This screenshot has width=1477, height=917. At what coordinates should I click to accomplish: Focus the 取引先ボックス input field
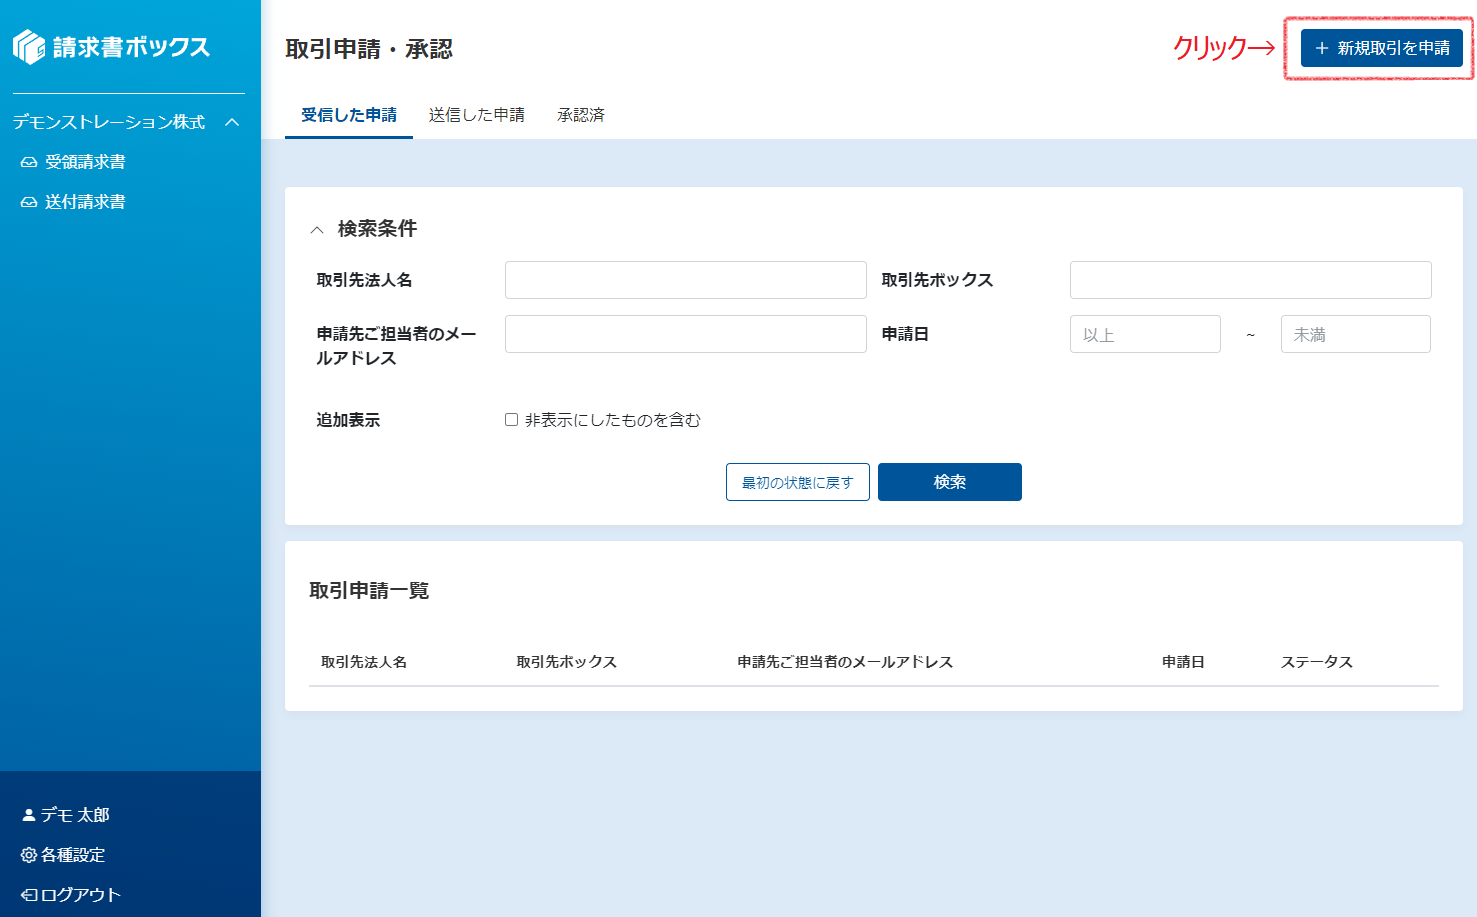coord(1251,280)
